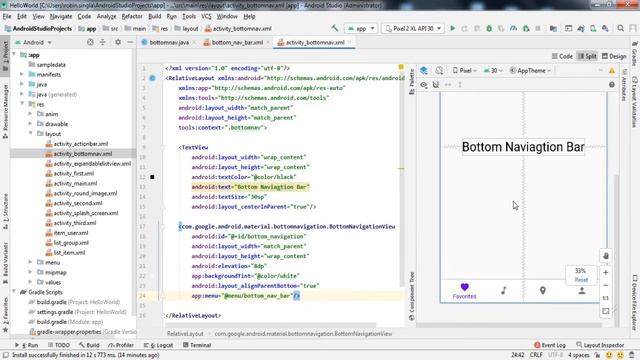Open the File menu
Viewport: 640px width, 360px height.
point(7,16)
